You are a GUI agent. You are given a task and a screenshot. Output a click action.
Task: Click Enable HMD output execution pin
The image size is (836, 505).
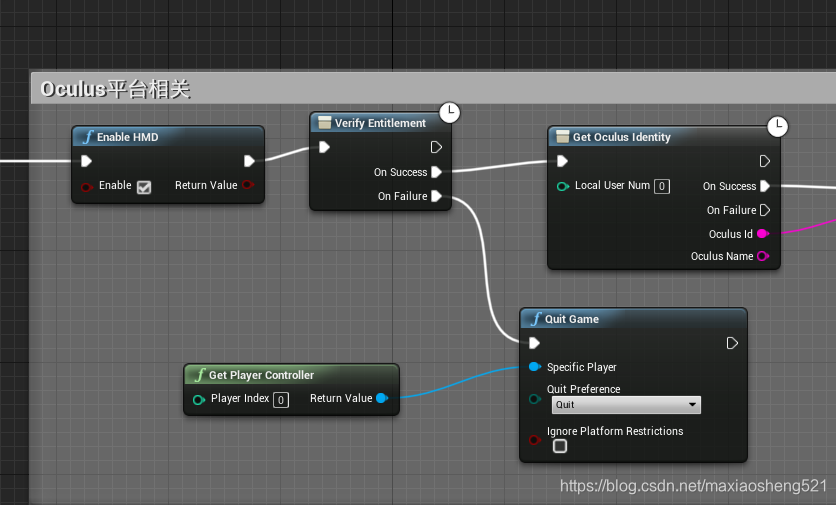(x=249, y=161)
